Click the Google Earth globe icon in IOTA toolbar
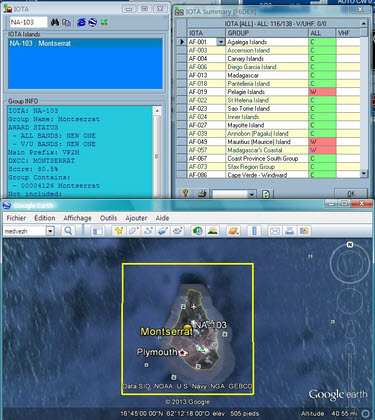This screenshot has width=375, height=420. point(92,22)
